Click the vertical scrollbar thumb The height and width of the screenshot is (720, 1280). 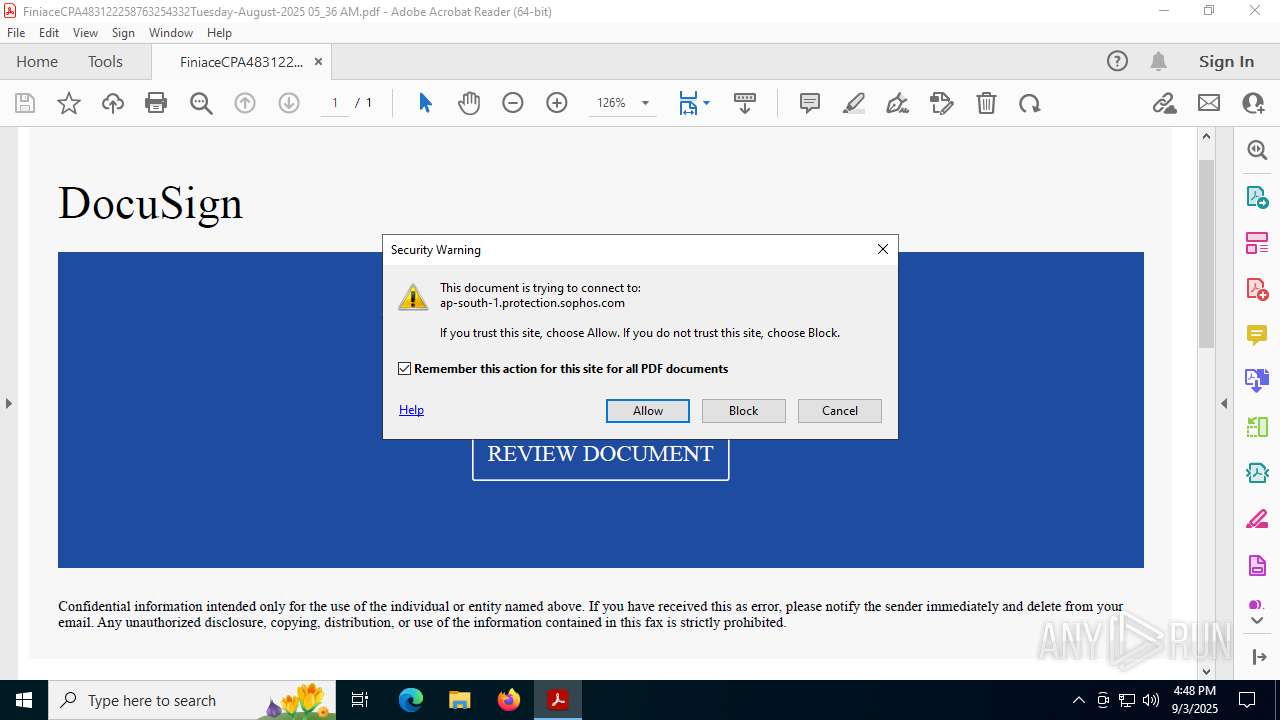click(1206, 253)
